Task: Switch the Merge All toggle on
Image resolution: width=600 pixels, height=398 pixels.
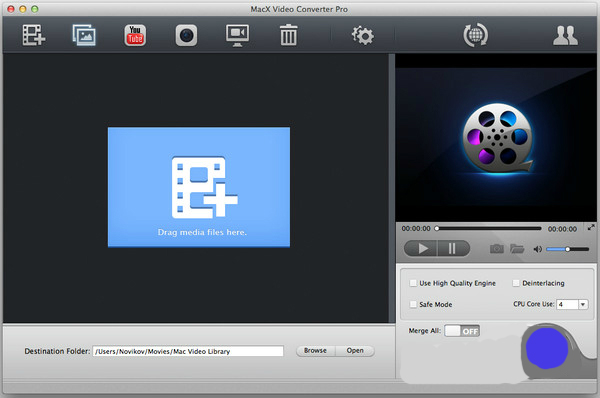Action: click(x=462, y=331)
